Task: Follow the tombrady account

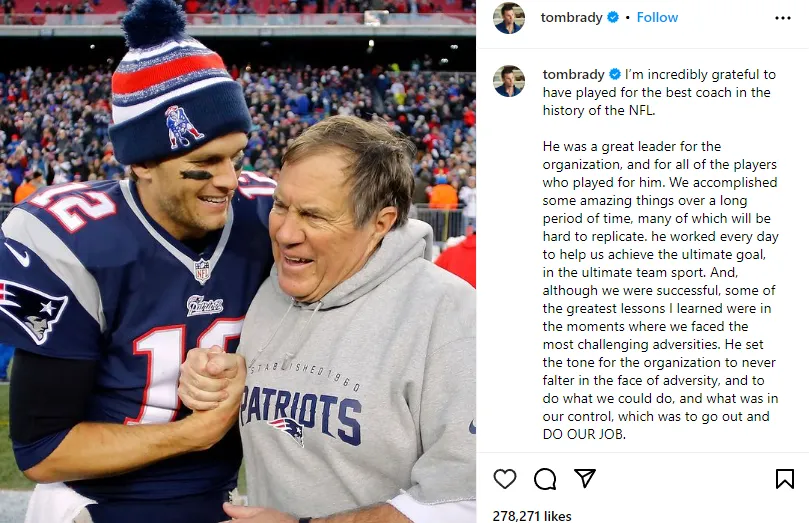Action: [657, 18]
